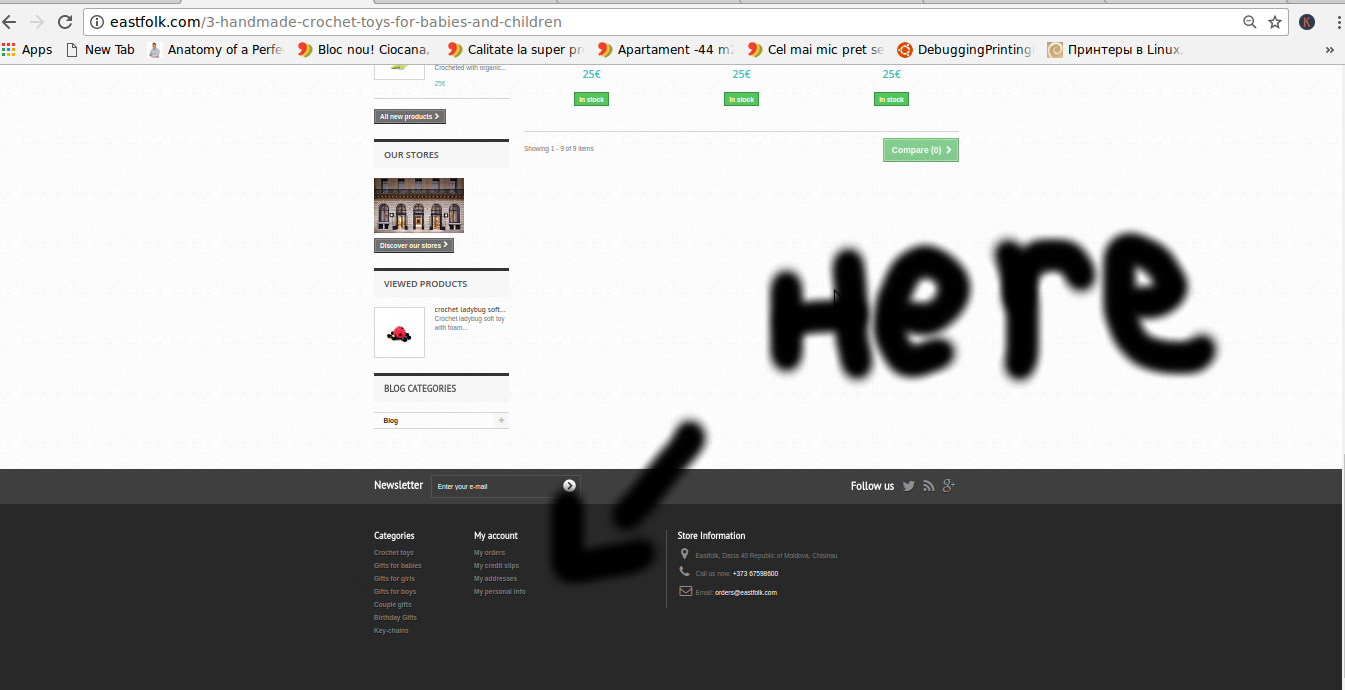Open Couple gifts footer link
Viewport: 1345px width, 690px height.
pos(393,605)
